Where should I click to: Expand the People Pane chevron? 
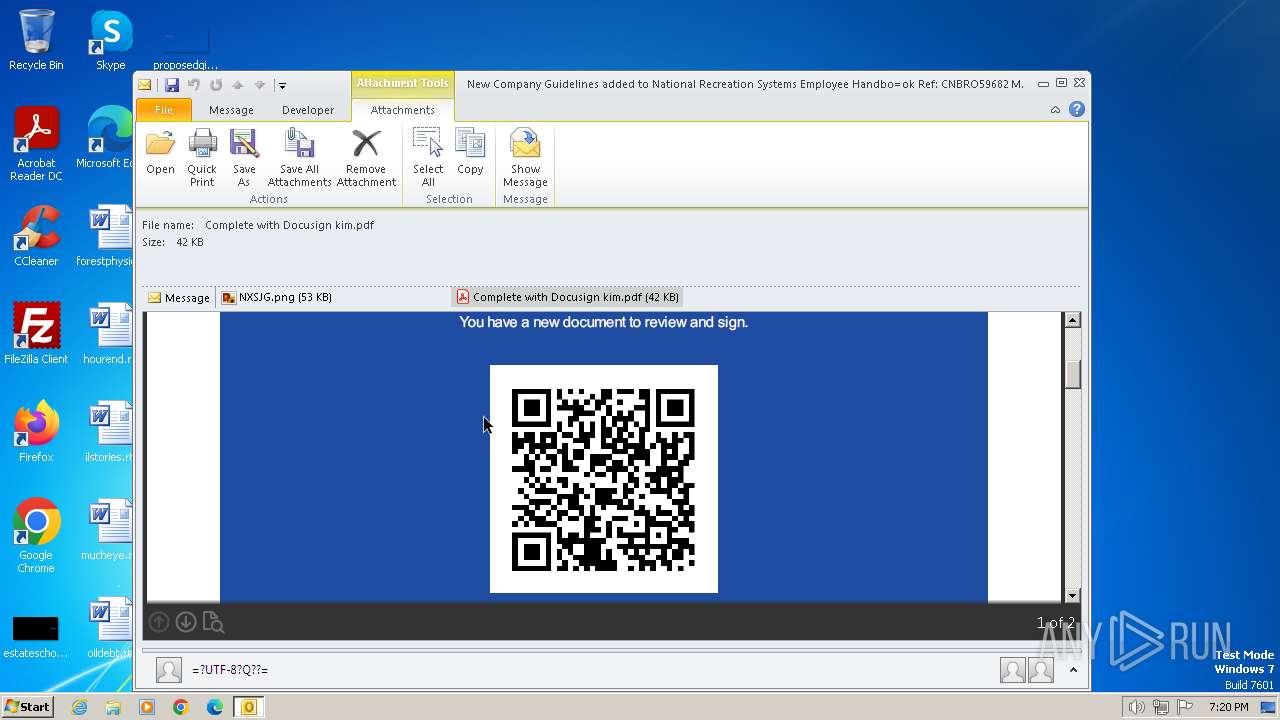[1073, 670]
